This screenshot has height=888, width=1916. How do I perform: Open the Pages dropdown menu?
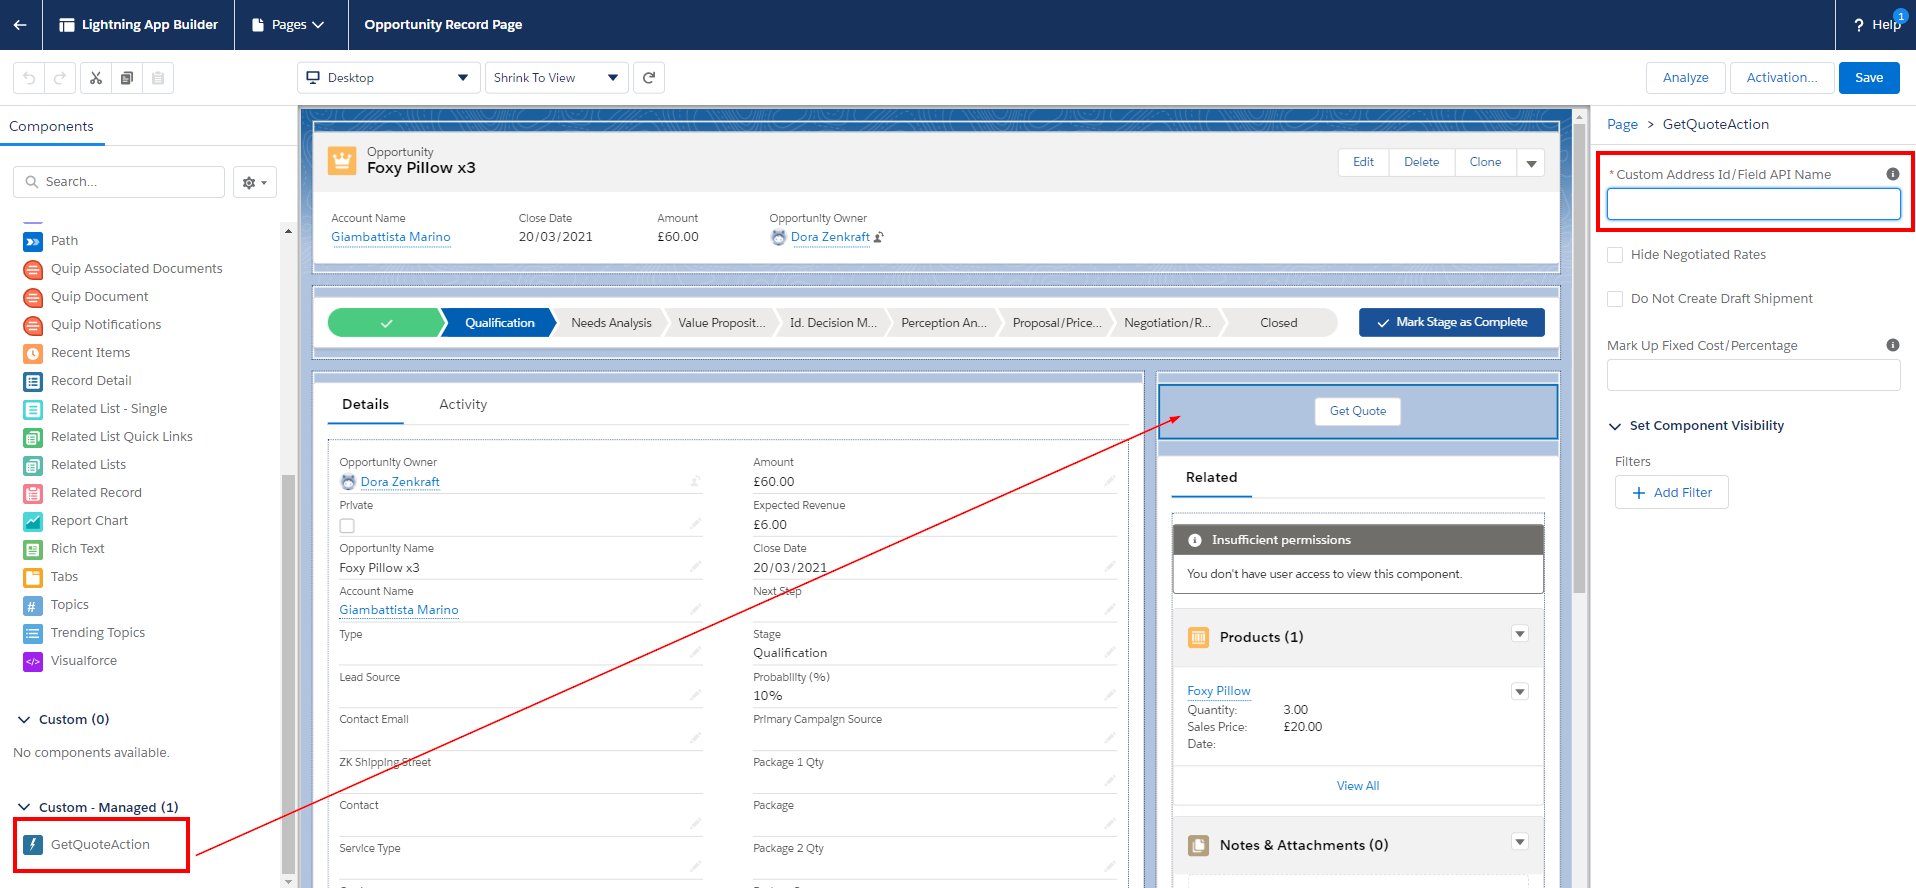click(x=288, y=25)
